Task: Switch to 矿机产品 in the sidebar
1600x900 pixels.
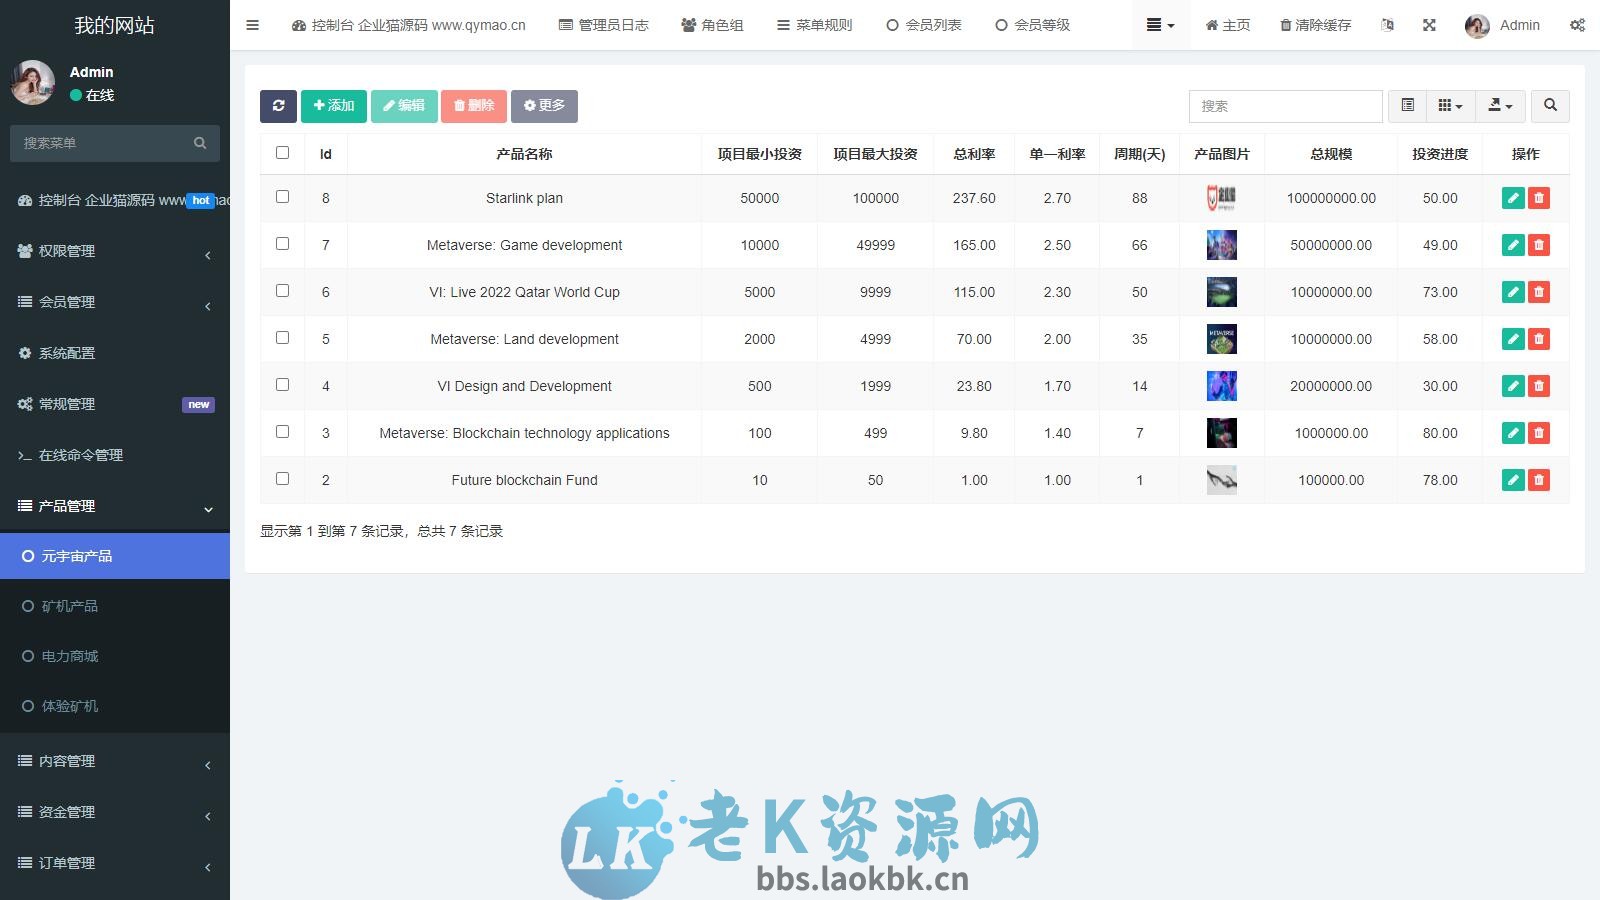Action: point(69,606)
